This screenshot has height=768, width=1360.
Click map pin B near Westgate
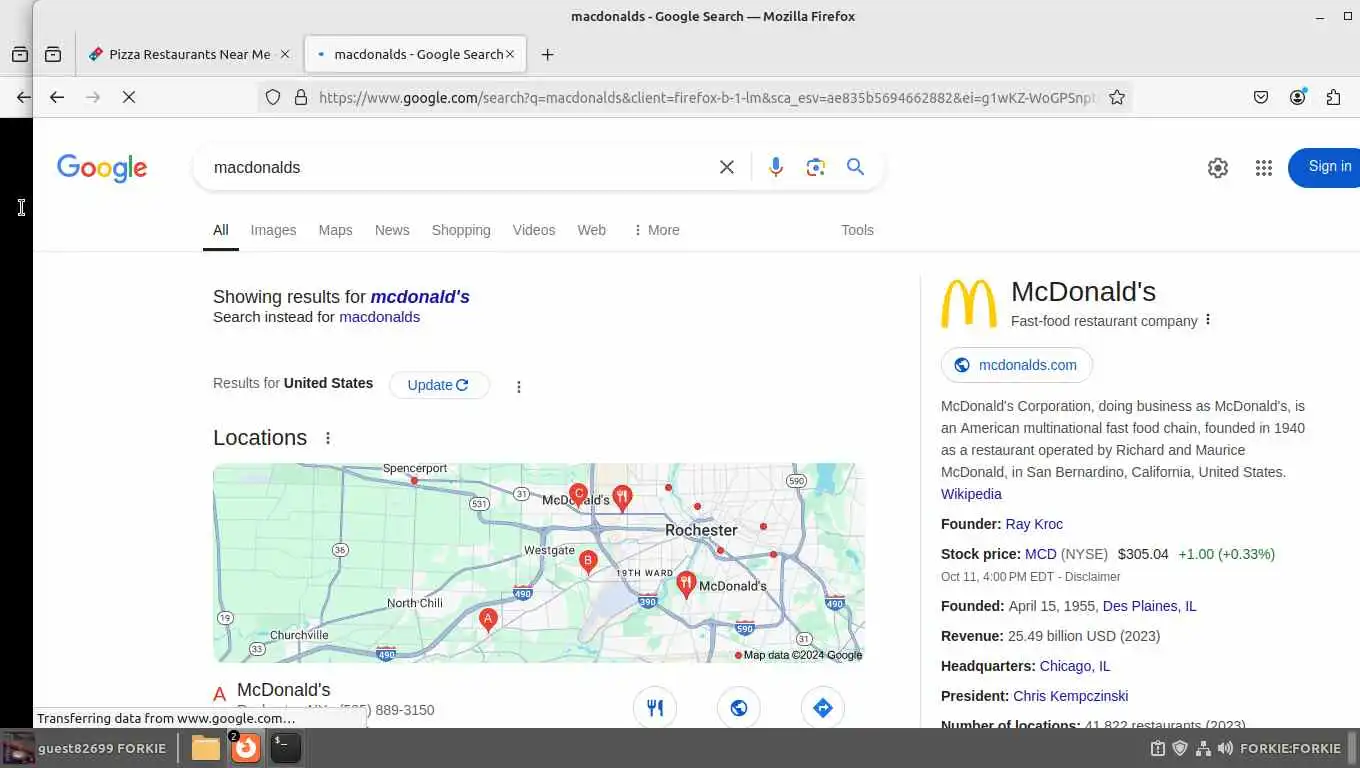(588, 562)
